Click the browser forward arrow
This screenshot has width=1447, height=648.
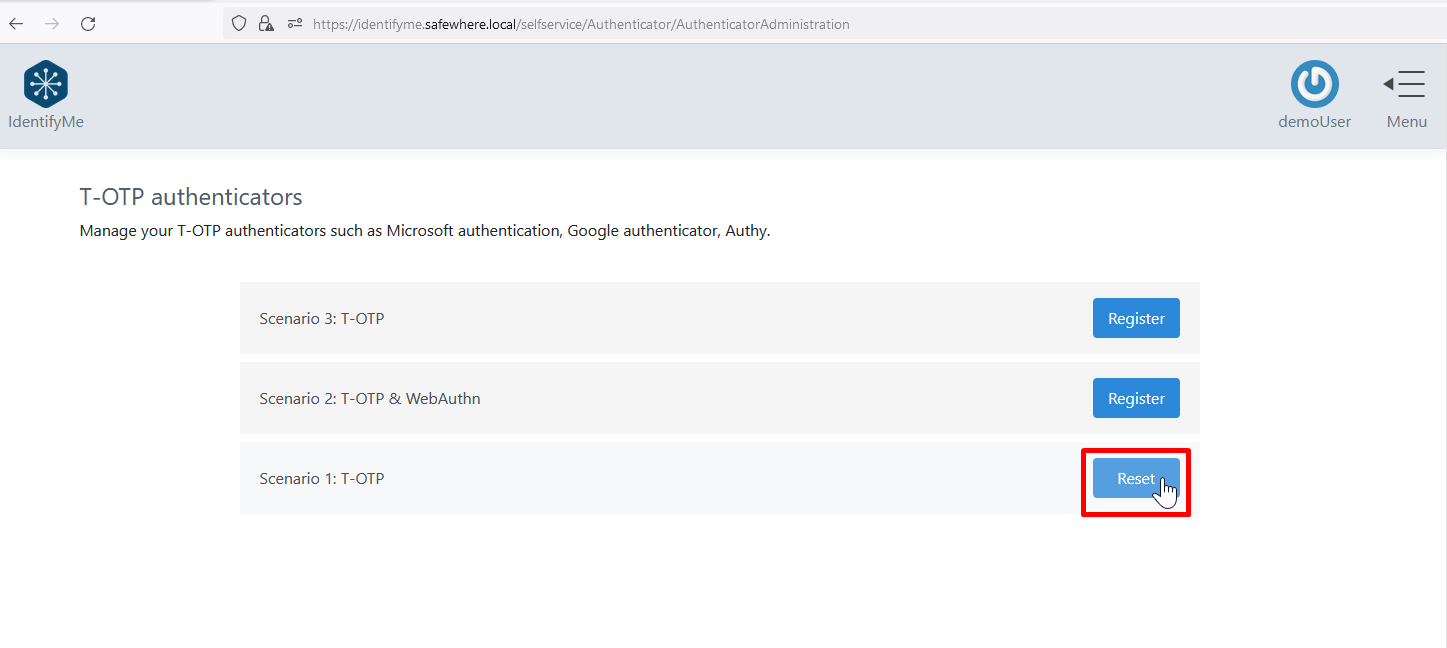coord(52,24)
